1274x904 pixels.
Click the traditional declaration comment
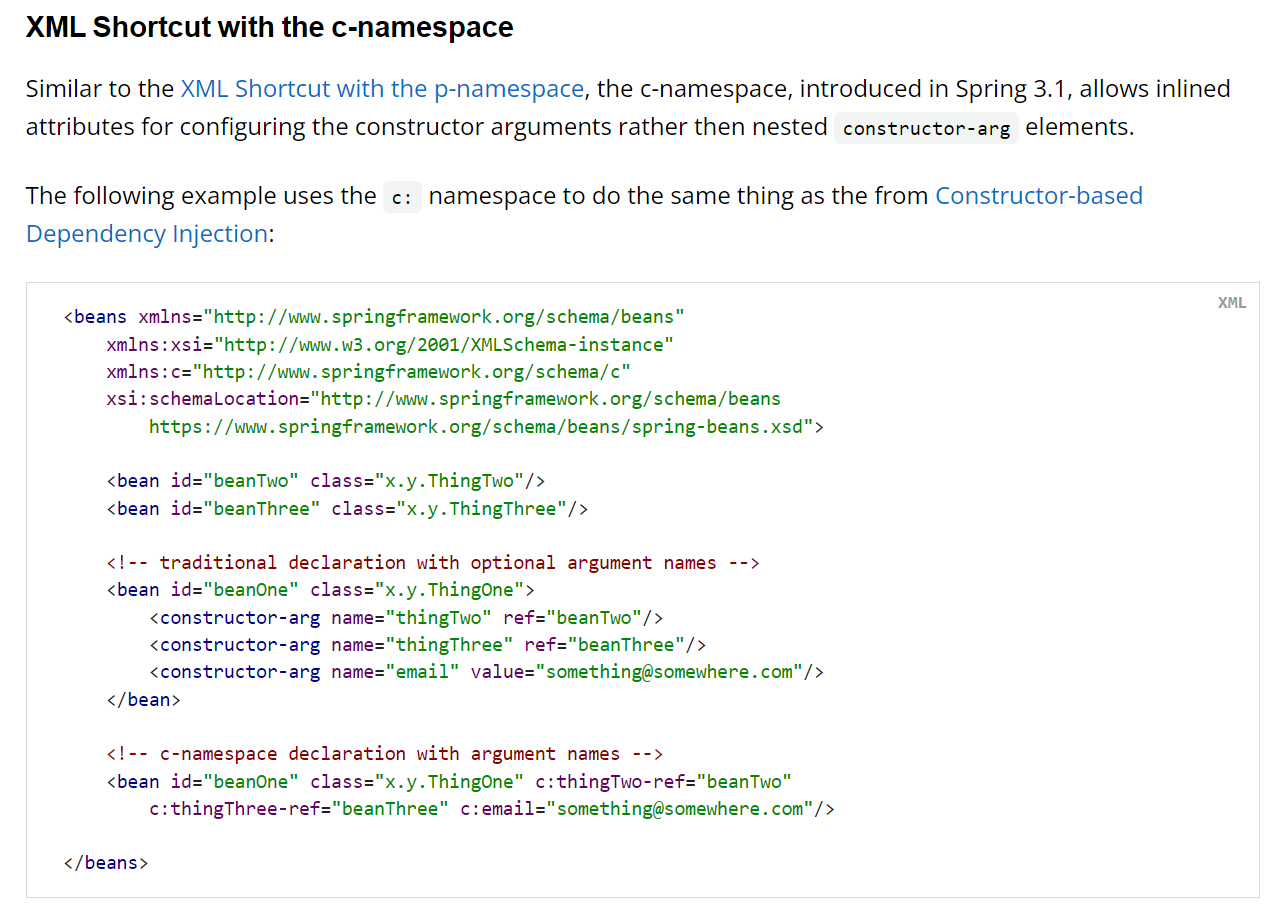(x=433, y=563)
